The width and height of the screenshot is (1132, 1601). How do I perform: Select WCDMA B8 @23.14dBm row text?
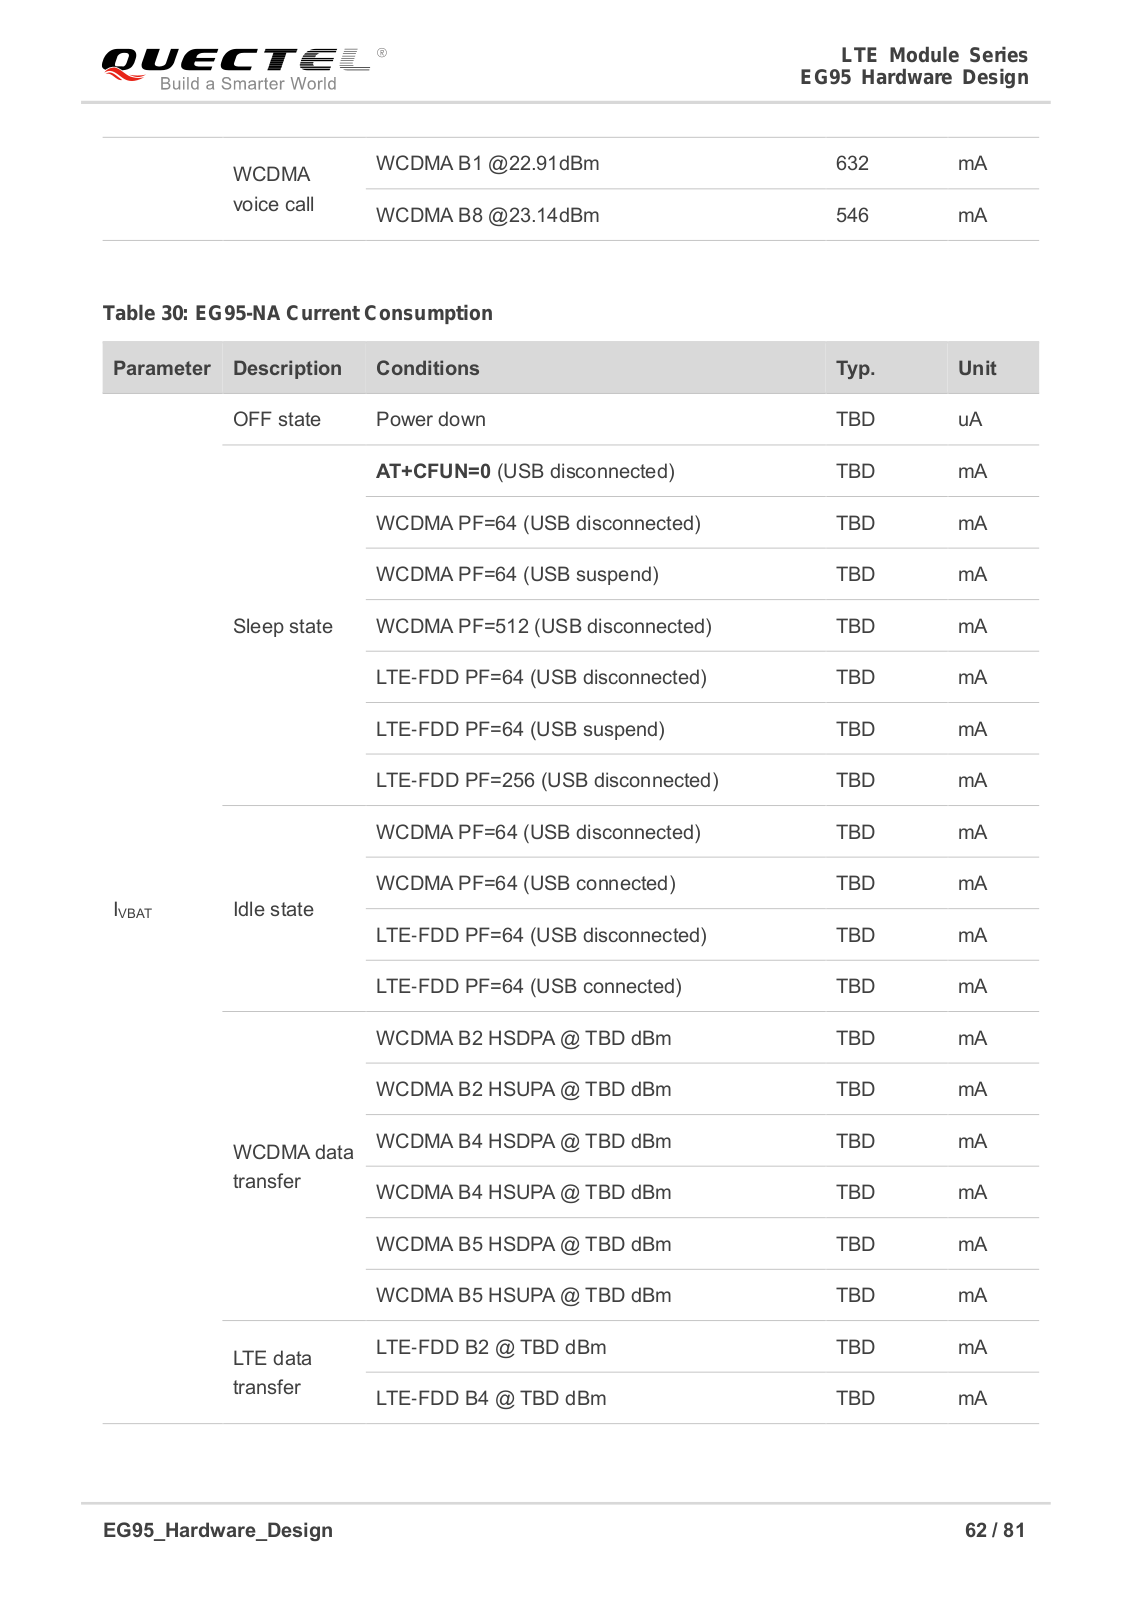[487, 215]
